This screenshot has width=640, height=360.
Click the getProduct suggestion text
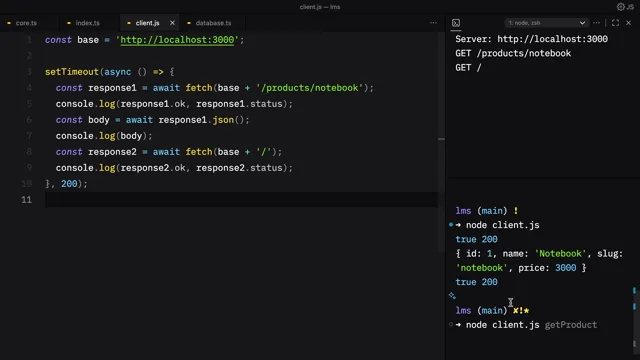[x=571, y=325]
